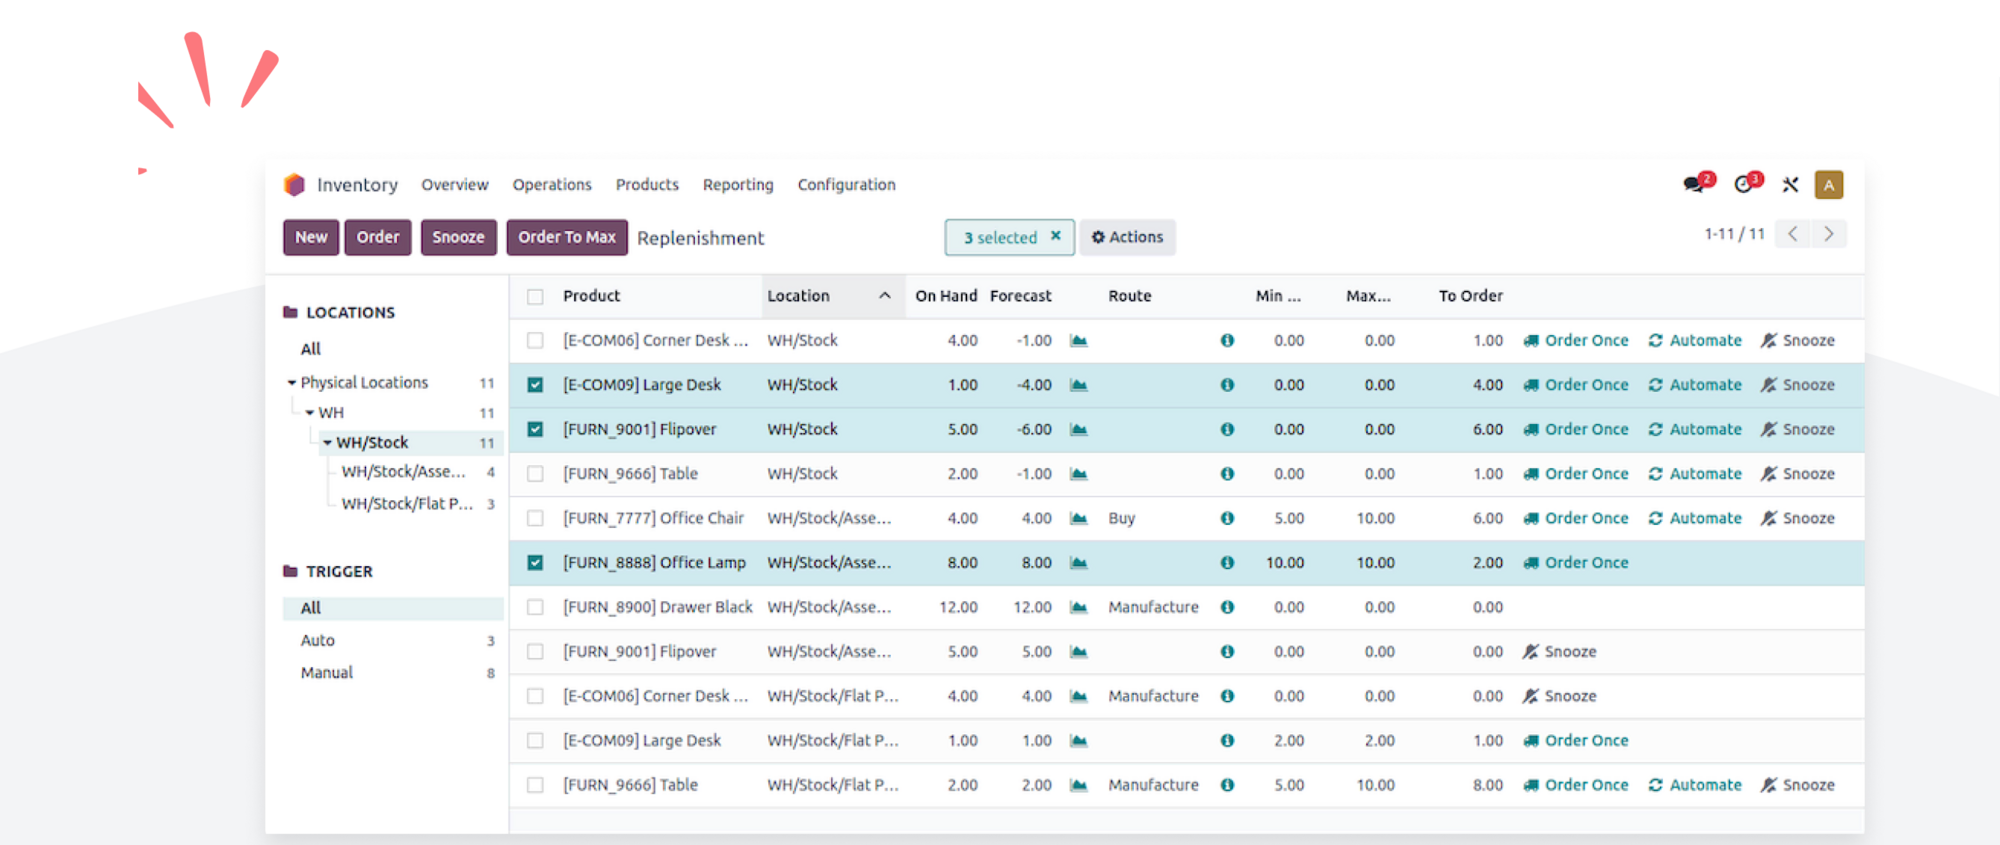Click the LOCATIONS folder icon

(x=291, y=312)
